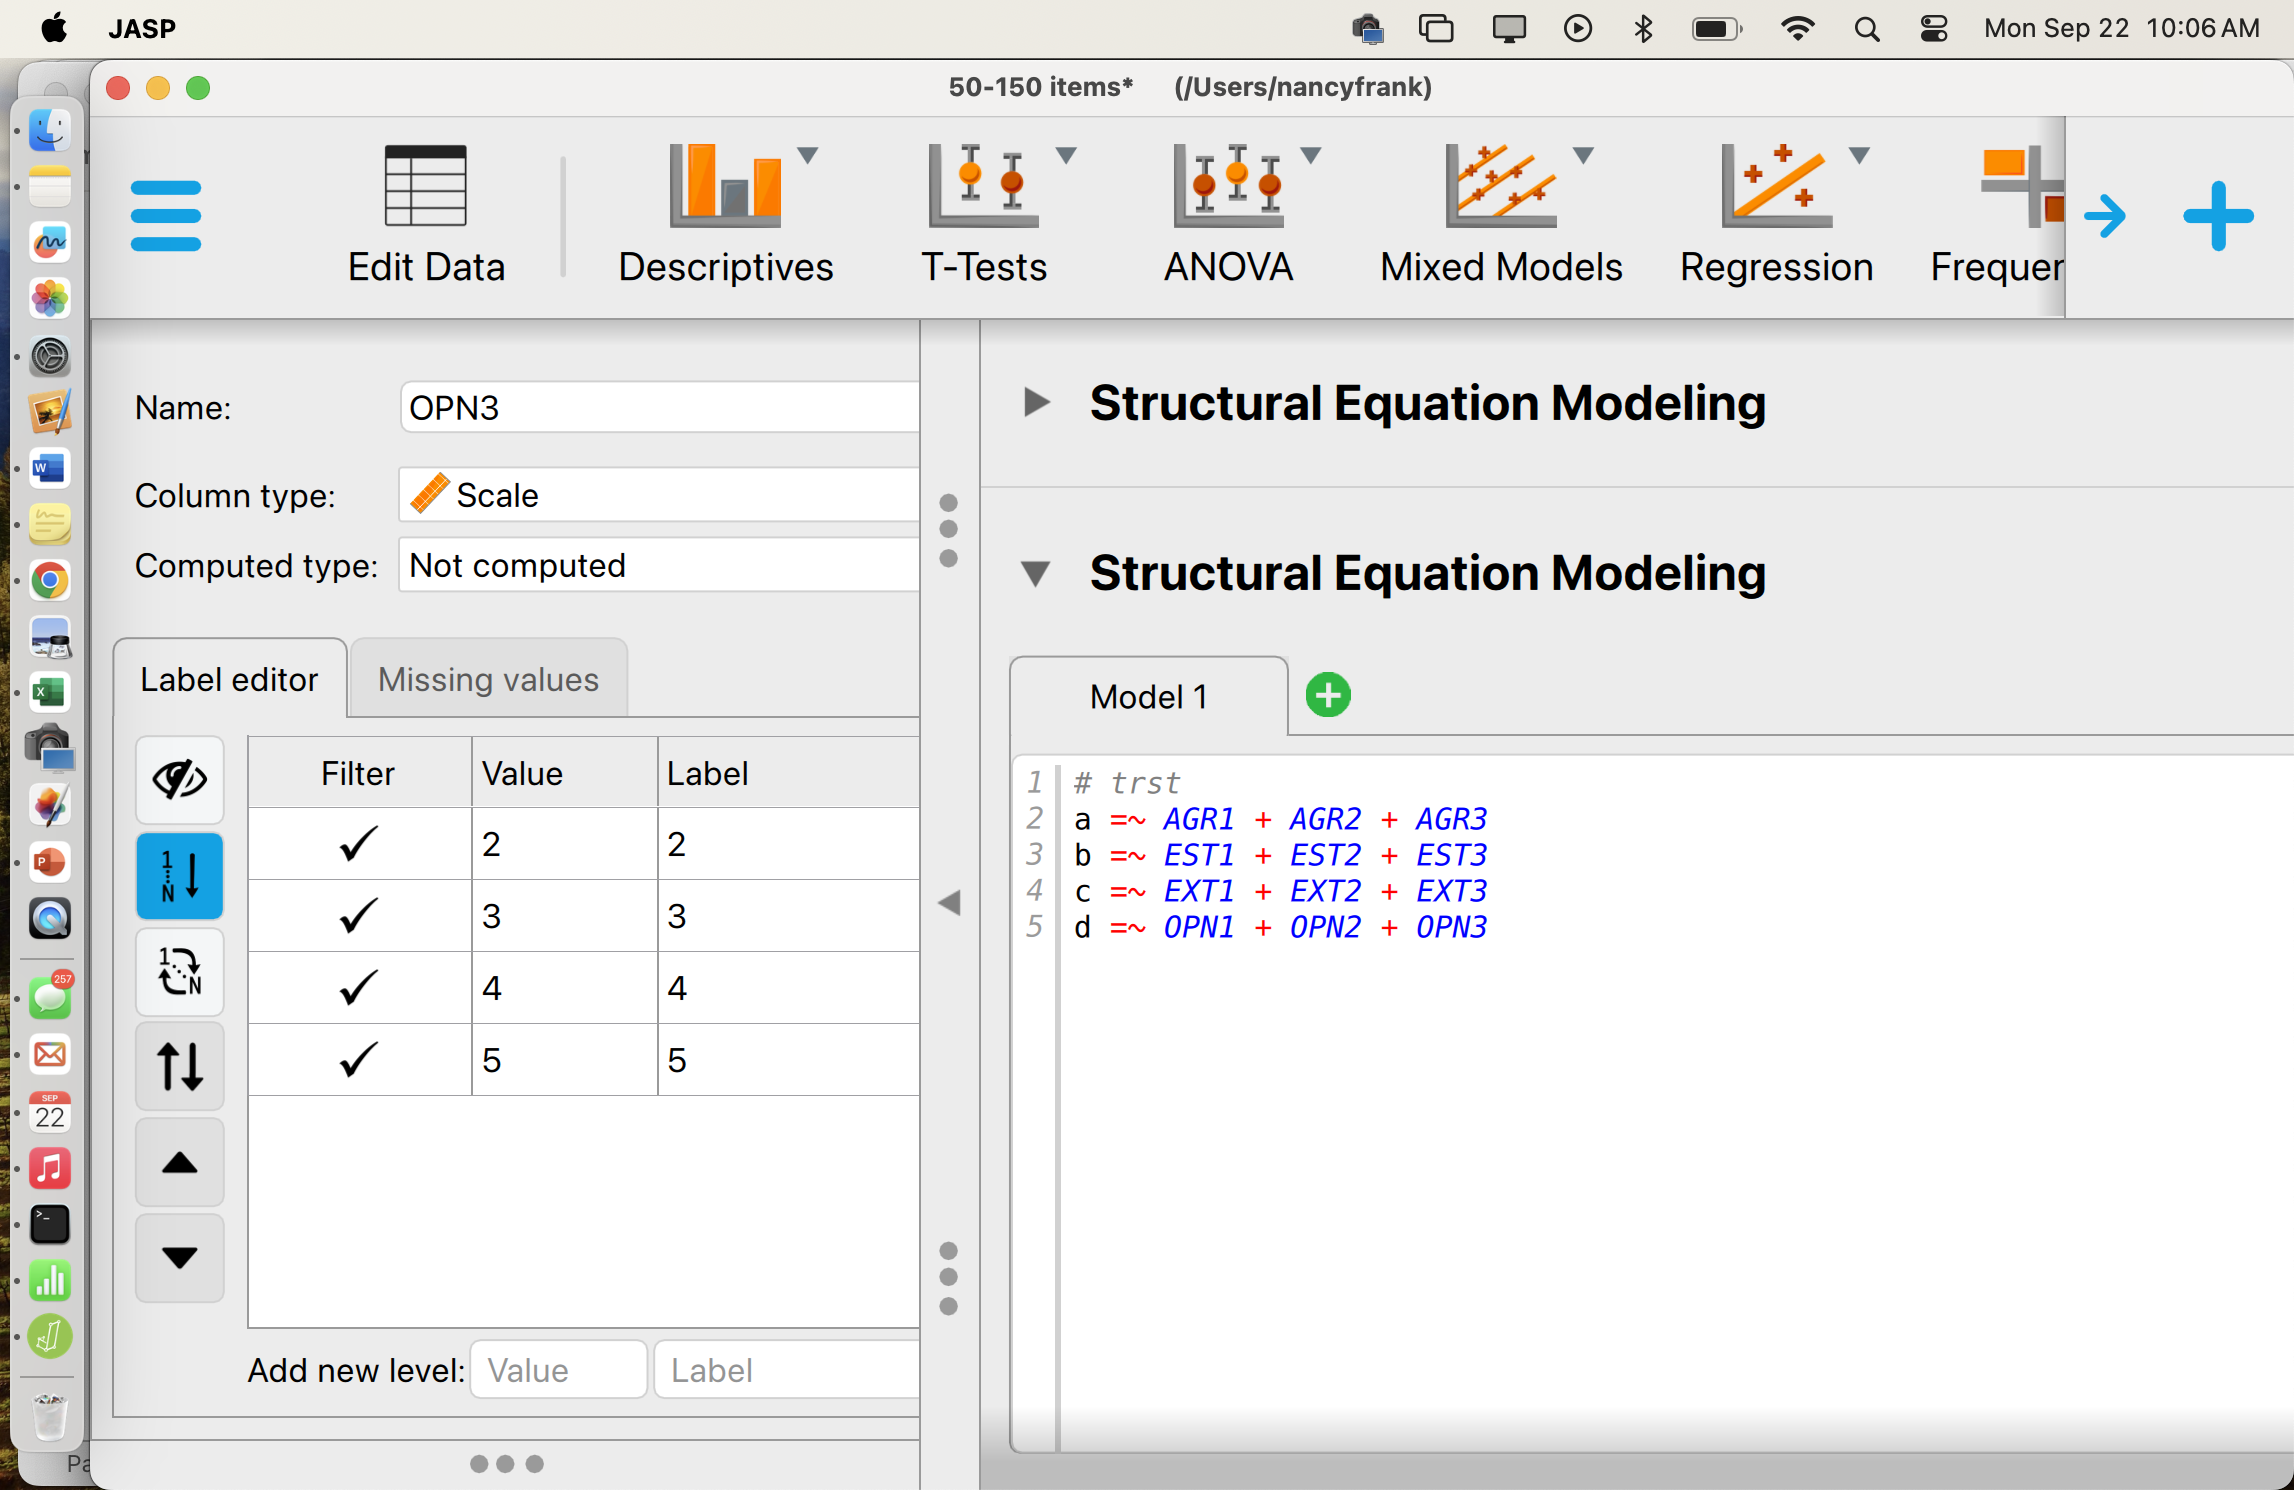Open the T-Tests module

pos(983,187)
